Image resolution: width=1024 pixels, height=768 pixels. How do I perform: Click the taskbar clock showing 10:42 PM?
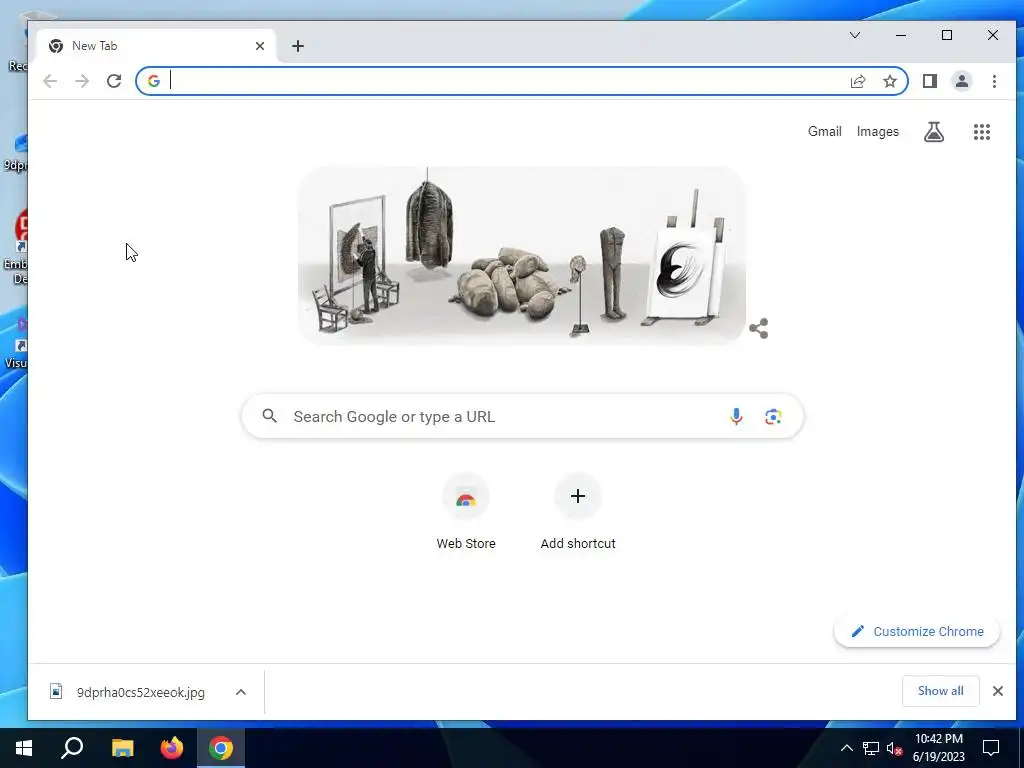pyautogui.click(x=938, y=748)
